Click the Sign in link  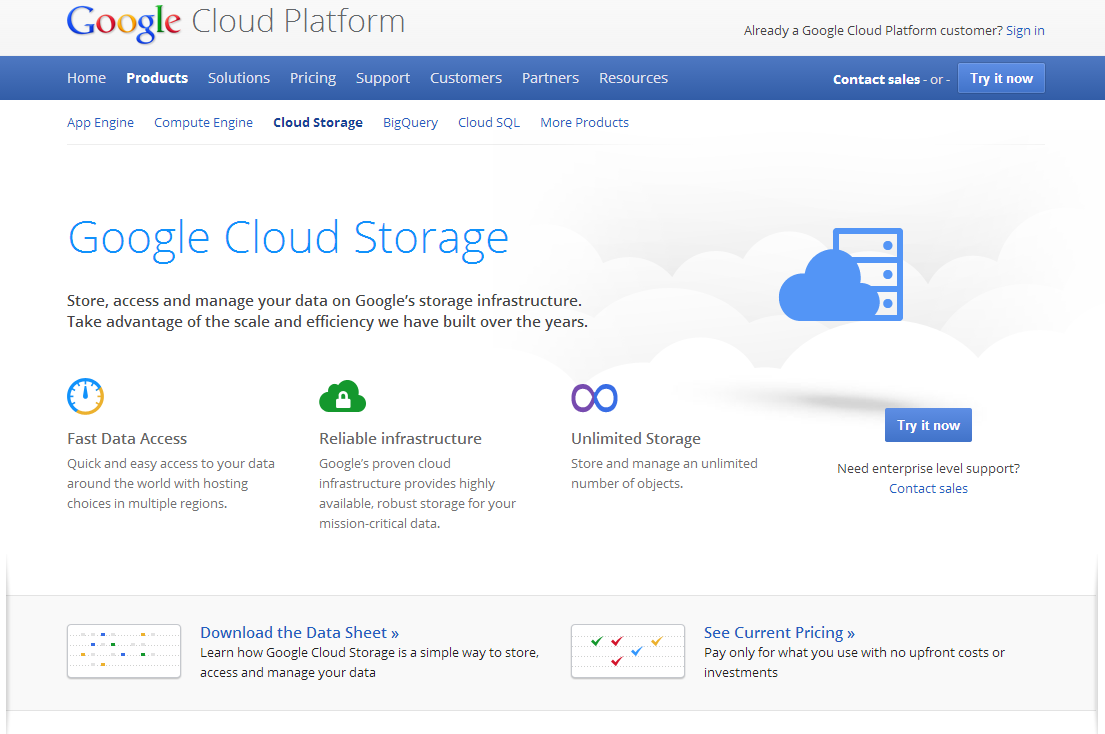1025,30
